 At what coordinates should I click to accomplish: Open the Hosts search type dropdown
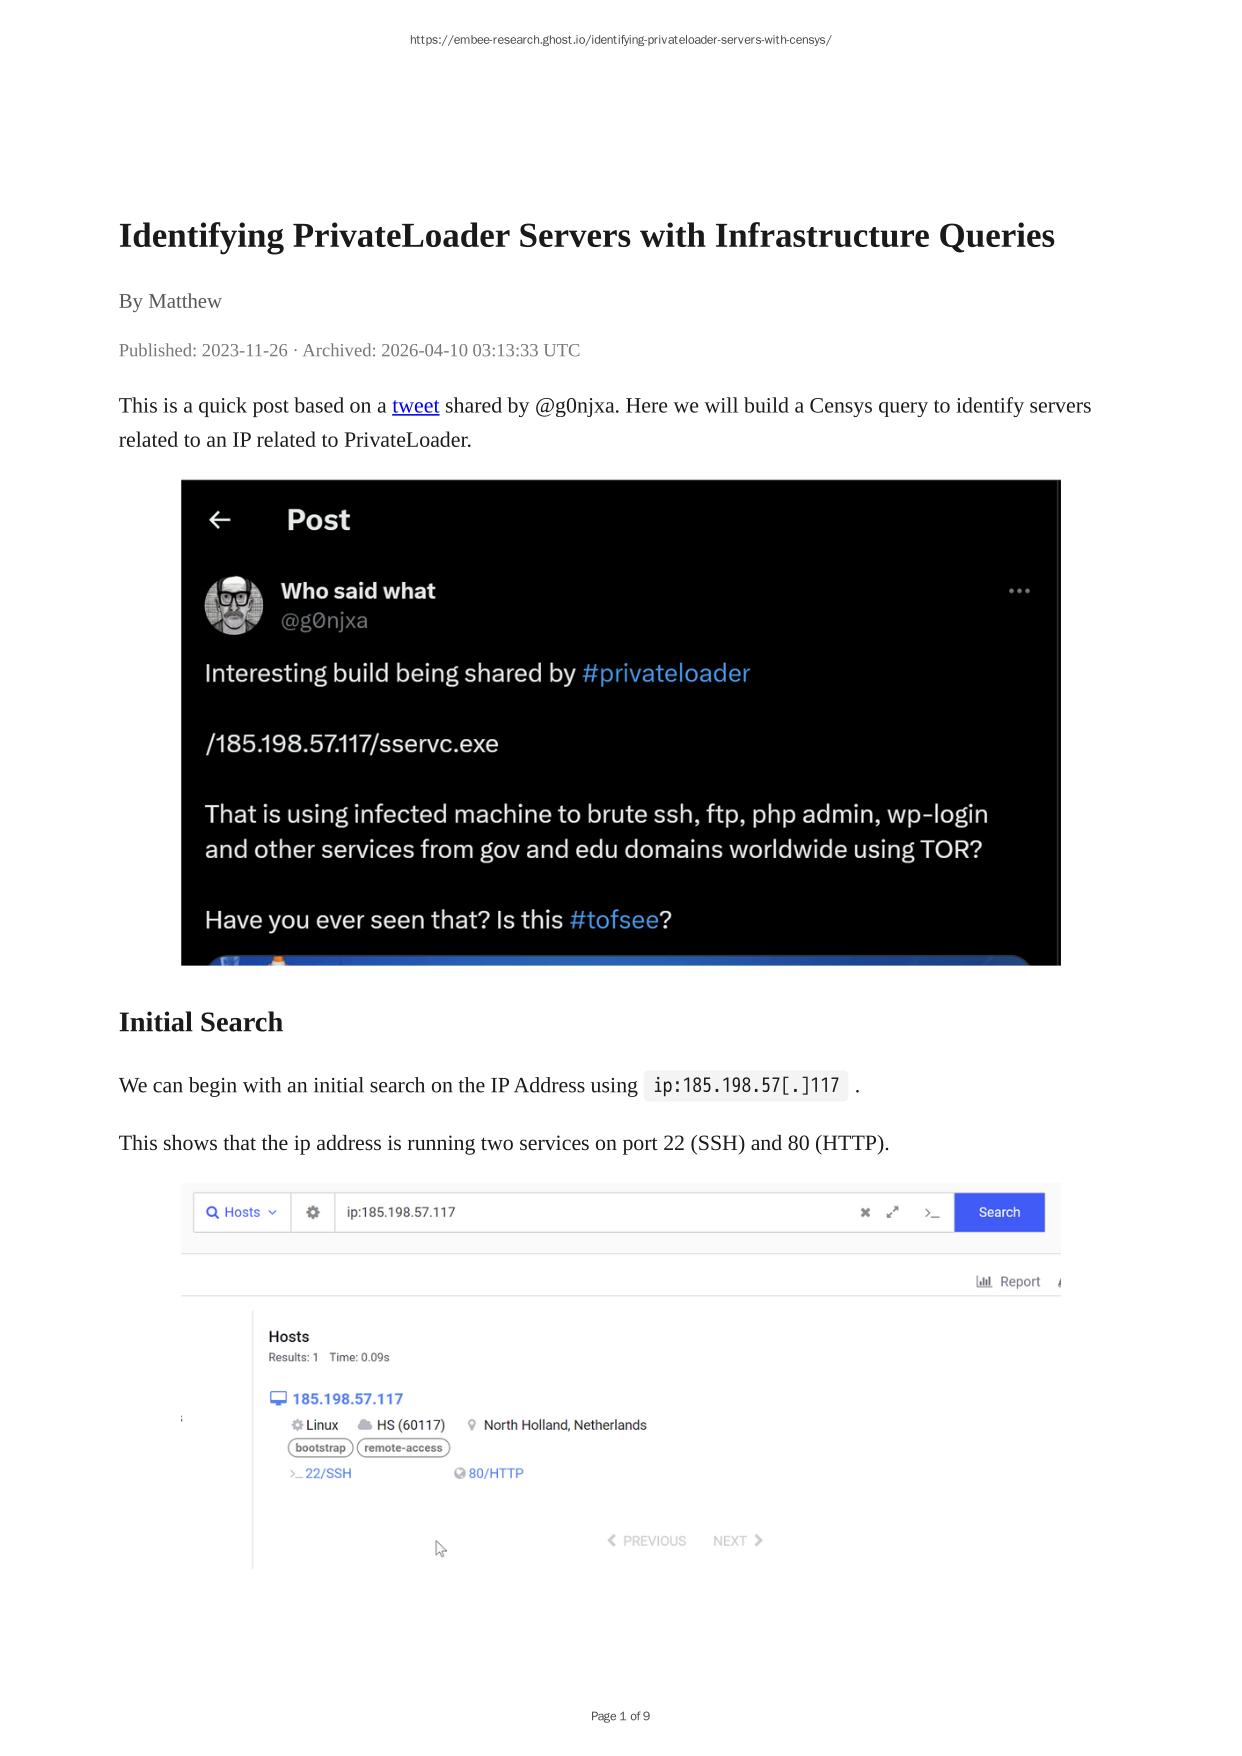coord(242,1212)
